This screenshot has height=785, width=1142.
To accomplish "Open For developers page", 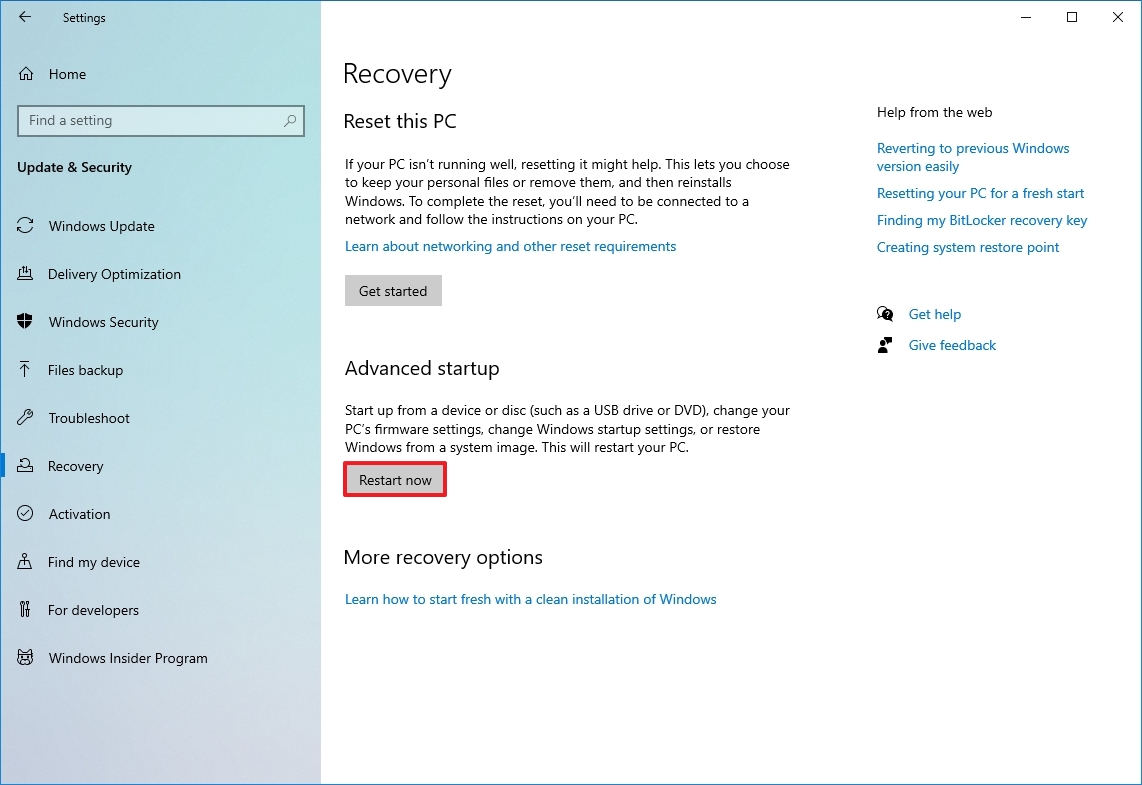I will pyautogui.click(x=93, y=610).
